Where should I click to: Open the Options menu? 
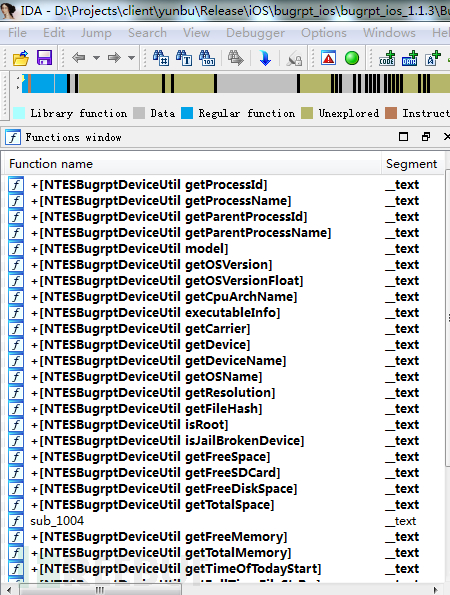[324, 33]
